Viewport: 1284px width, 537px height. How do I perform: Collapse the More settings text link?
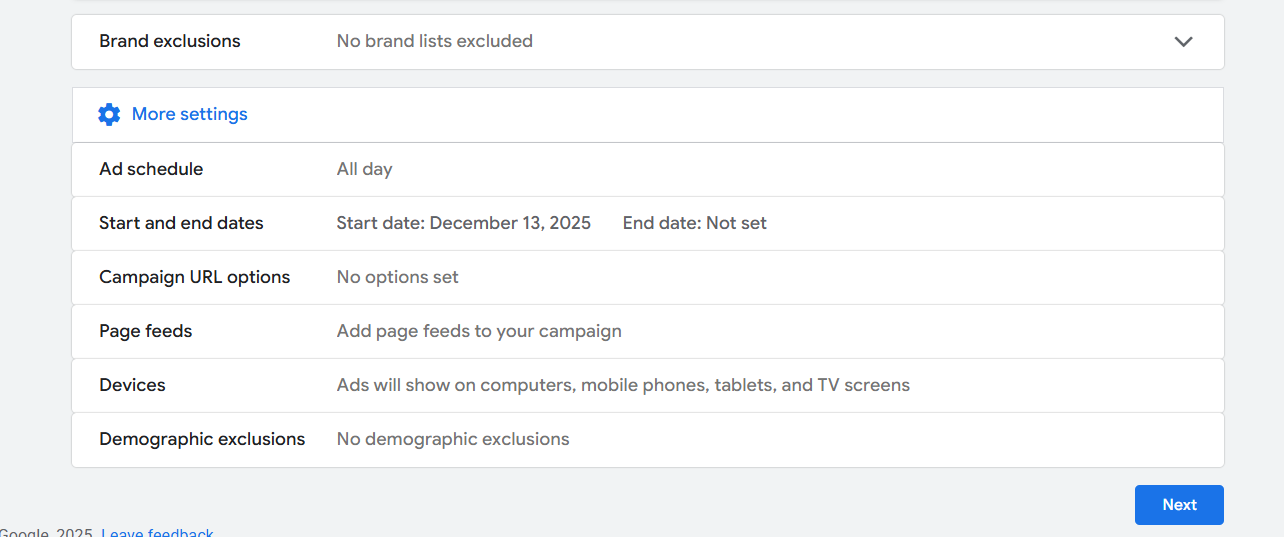coord(190,114)
